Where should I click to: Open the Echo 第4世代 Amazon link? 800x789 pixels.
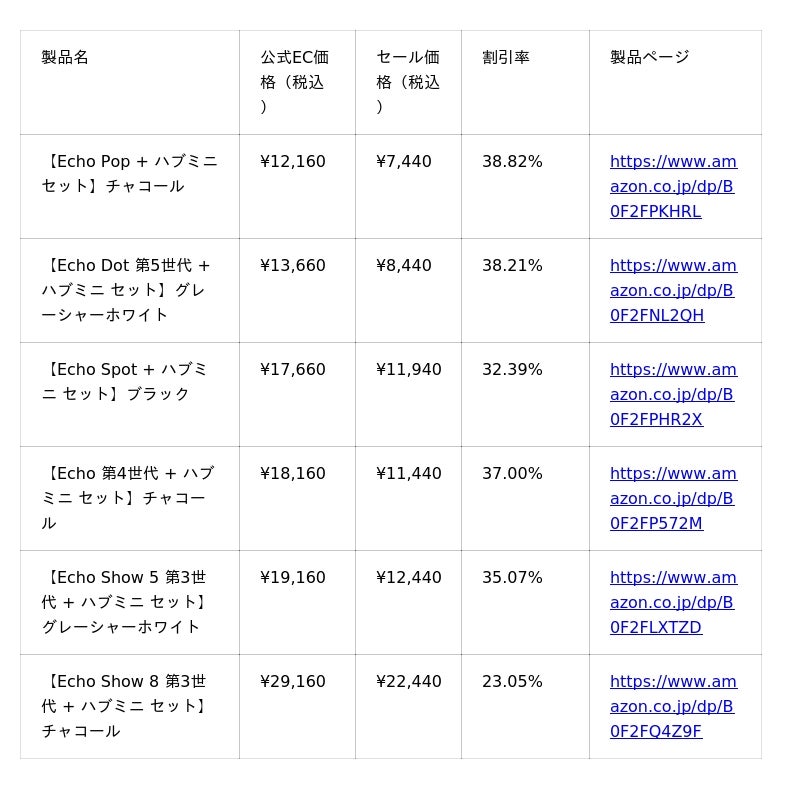coord(672,498)
